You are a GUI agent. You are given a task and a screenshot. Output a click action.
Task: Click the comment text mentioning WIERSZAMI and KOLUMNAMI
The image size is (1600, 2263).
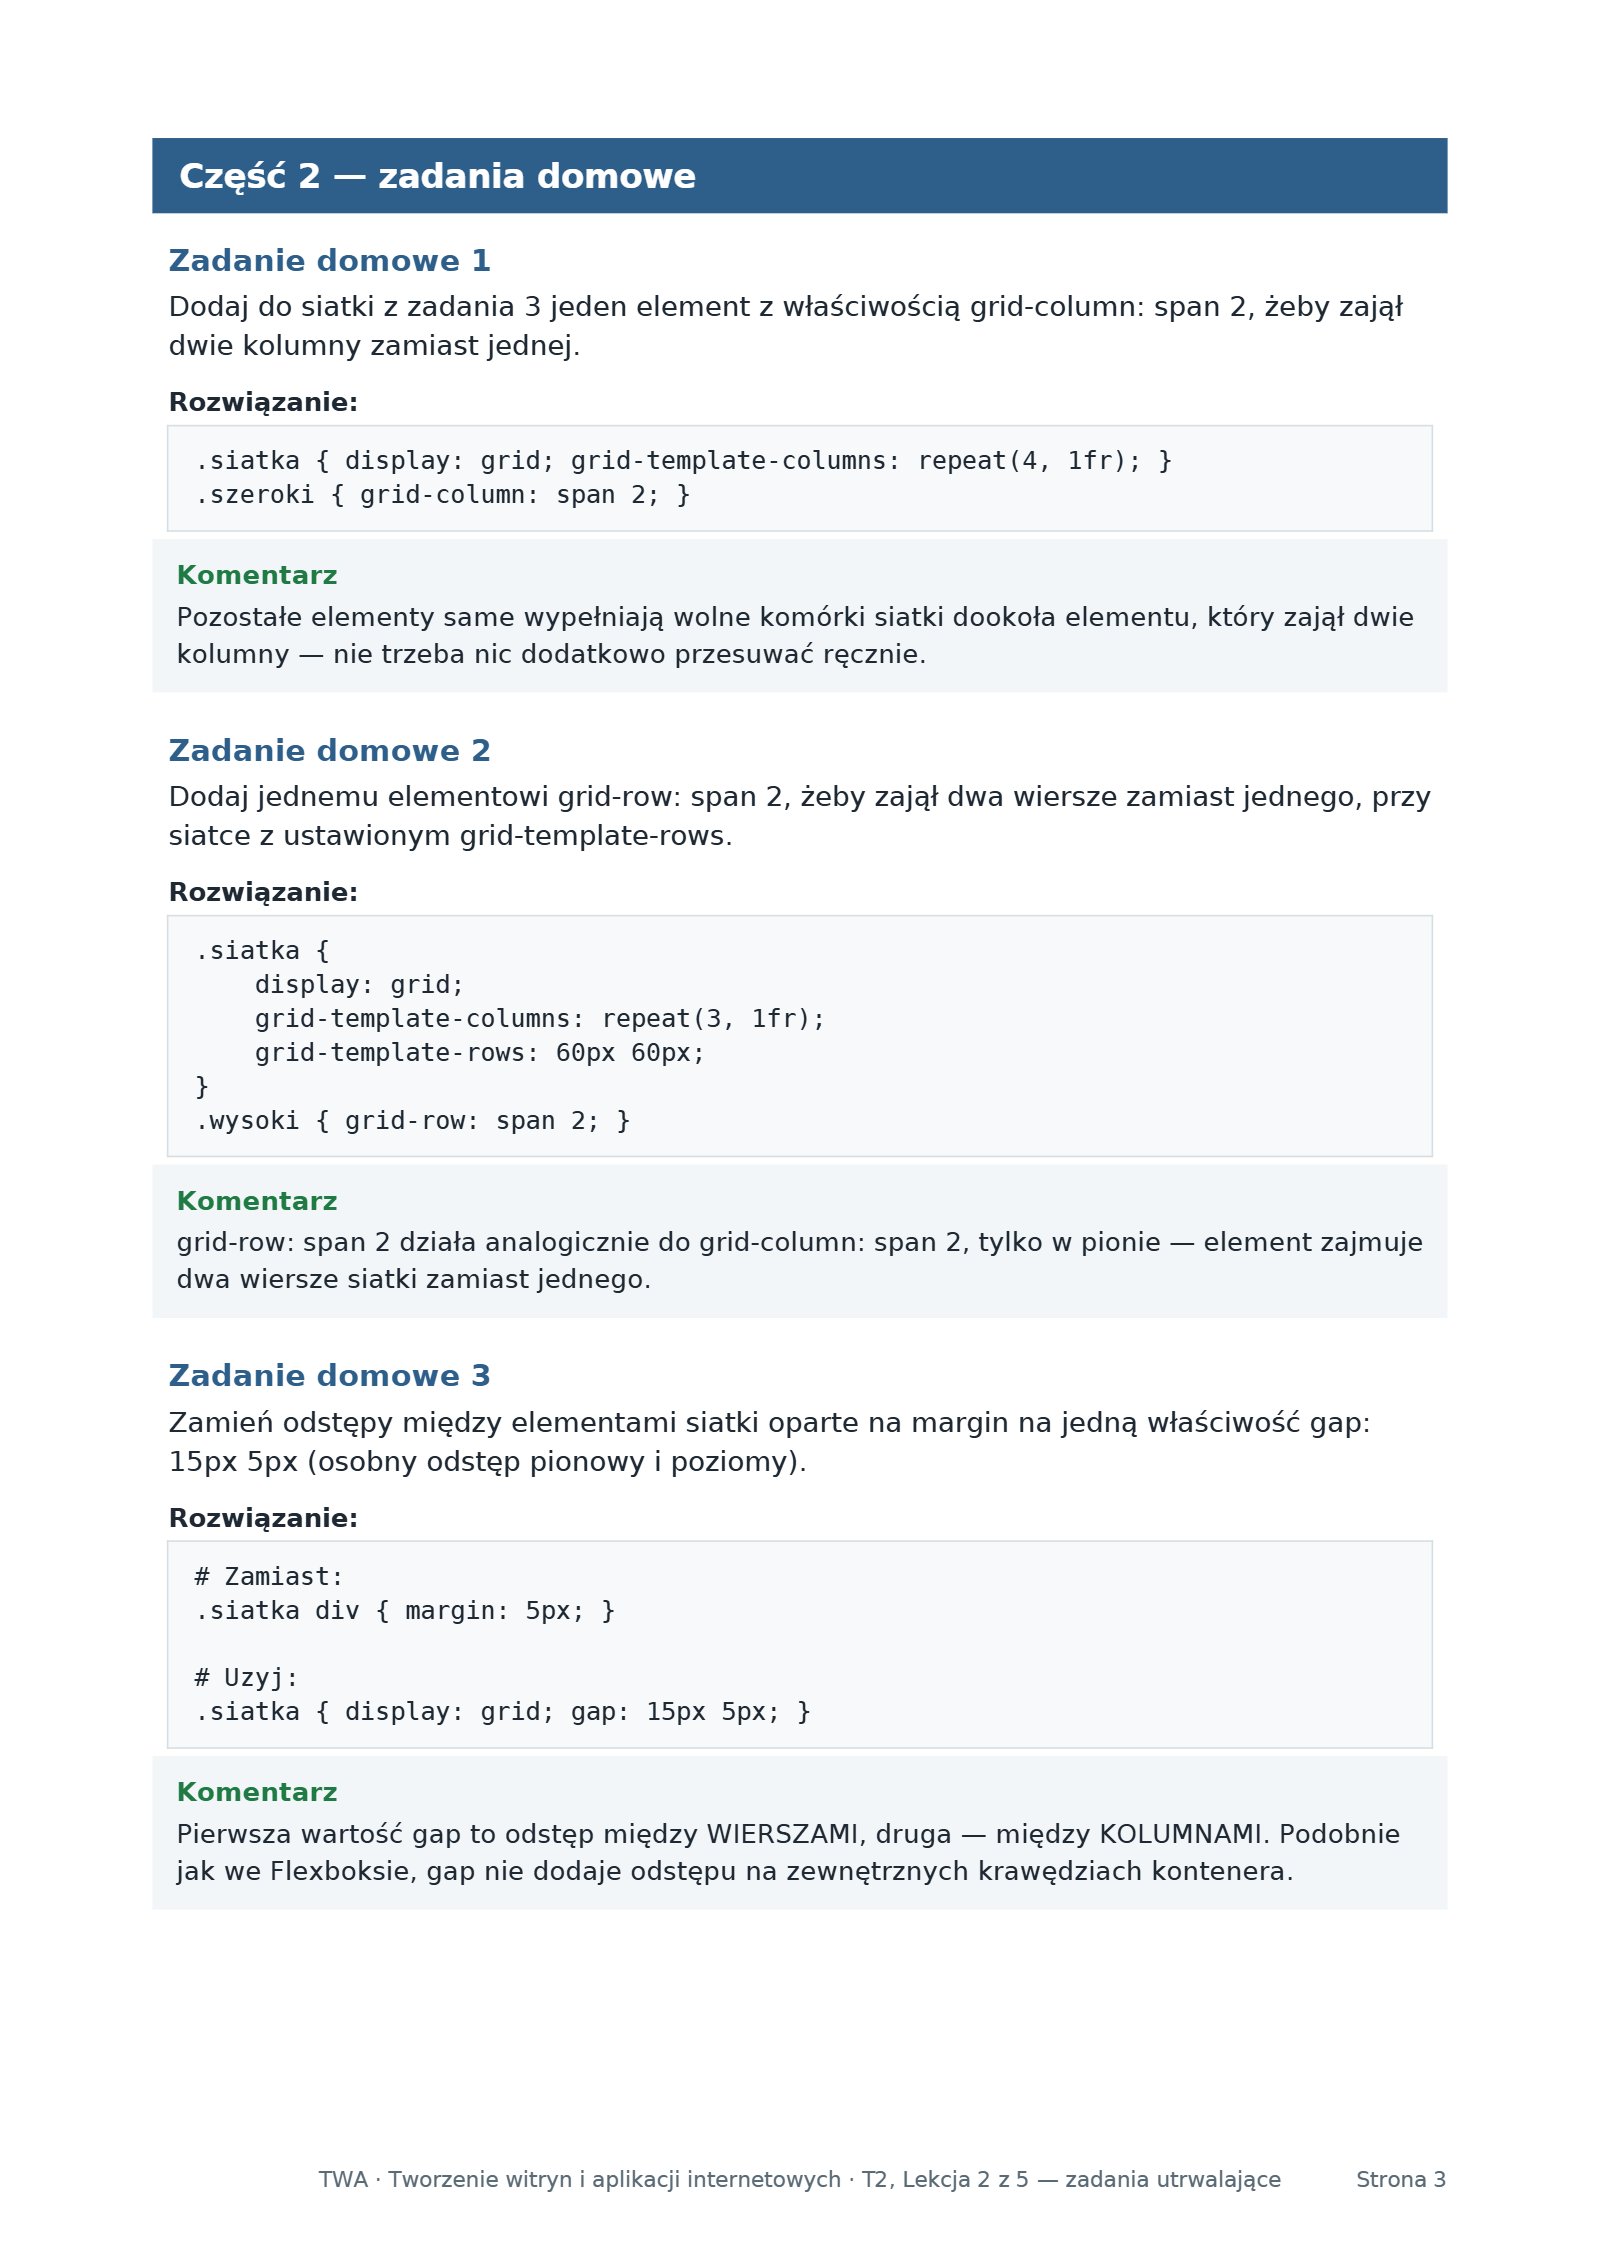pos(788,1852)
